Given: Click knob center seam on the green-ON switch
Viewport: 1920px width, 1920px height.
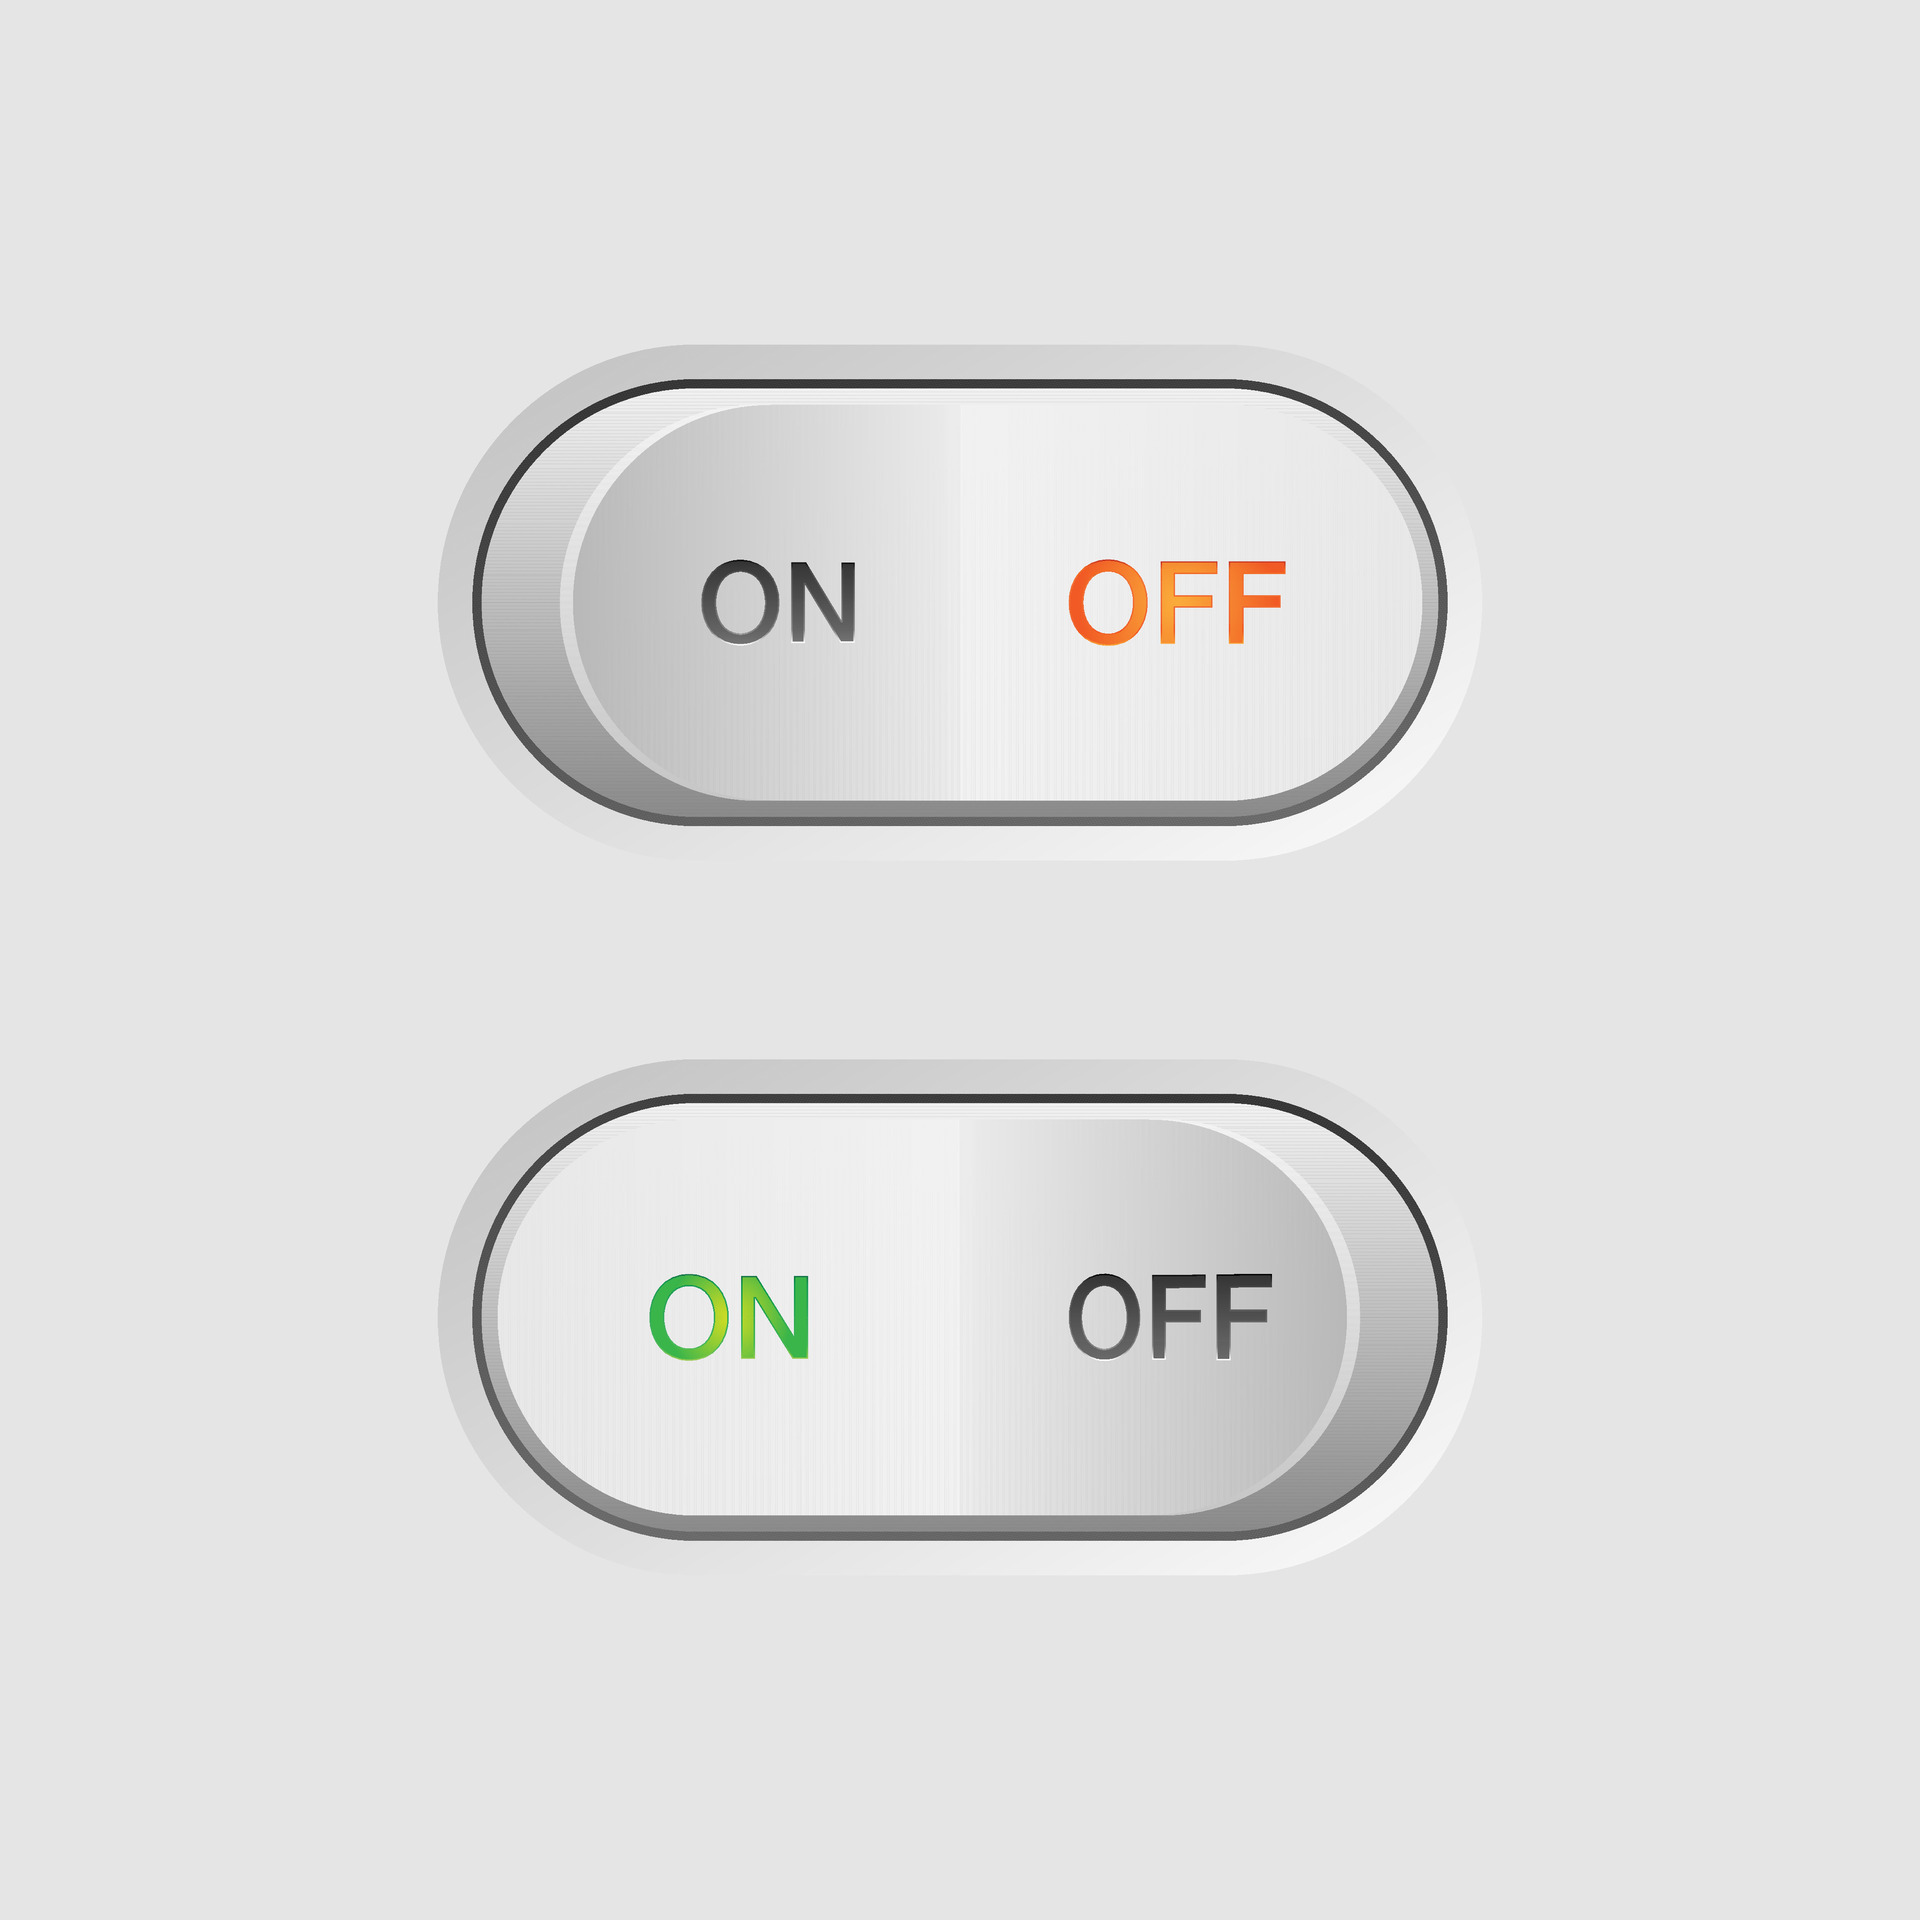Looking at the screenshot, I should coord(960,1317).
